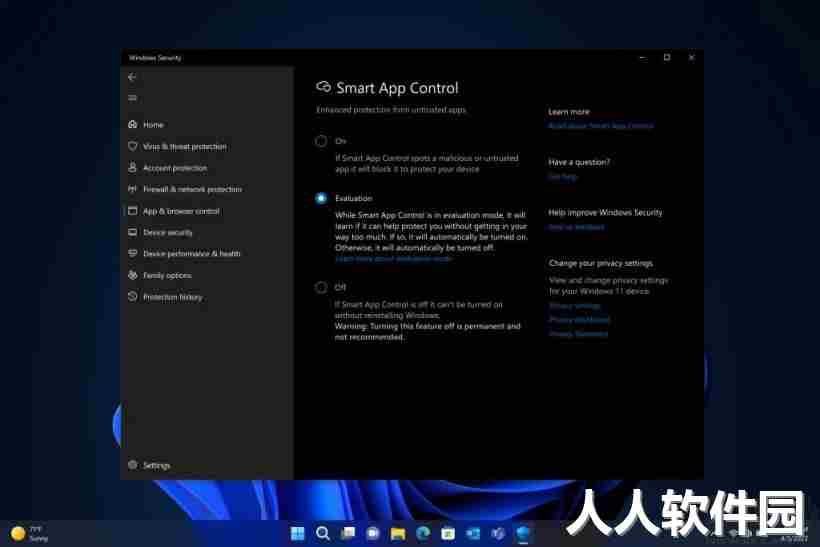820x547 pixels.
Task: Click 'Help improve Windows Security' heading
Action: pyautogui.click(x=605, y=212)
